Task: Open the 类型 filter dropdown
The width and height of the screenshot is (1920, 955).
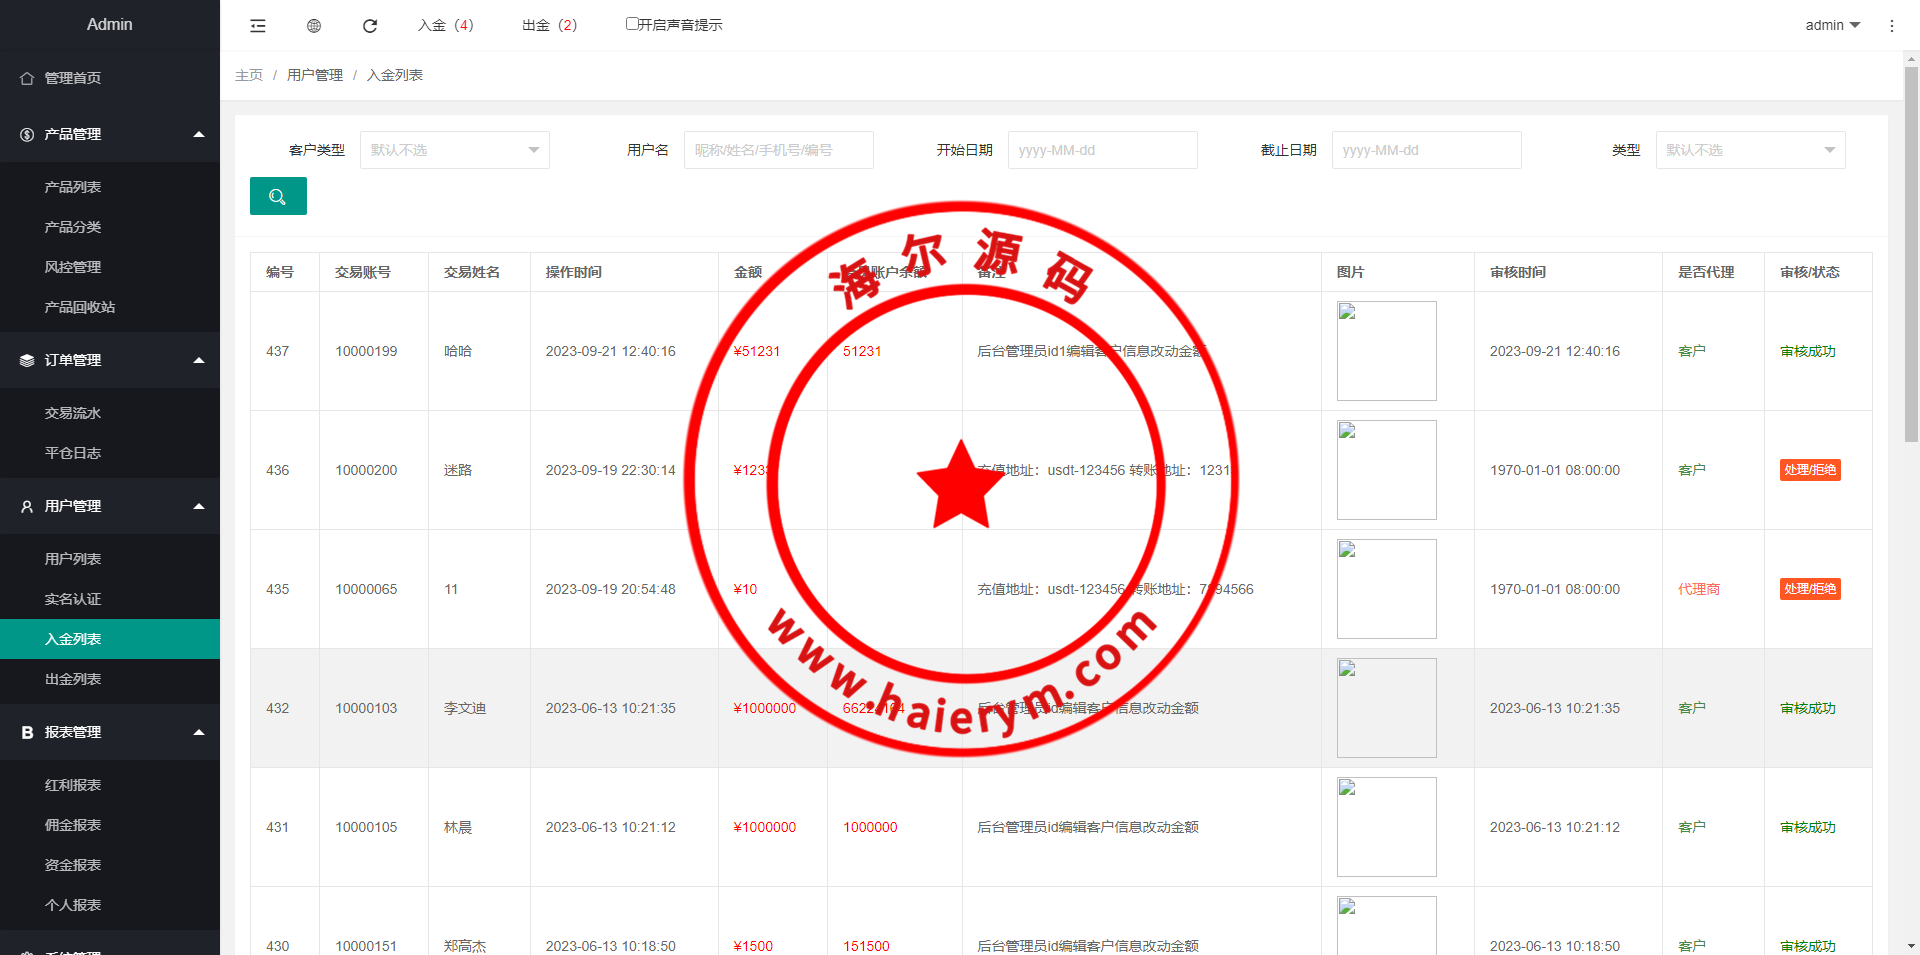Action: [1750, 150]
